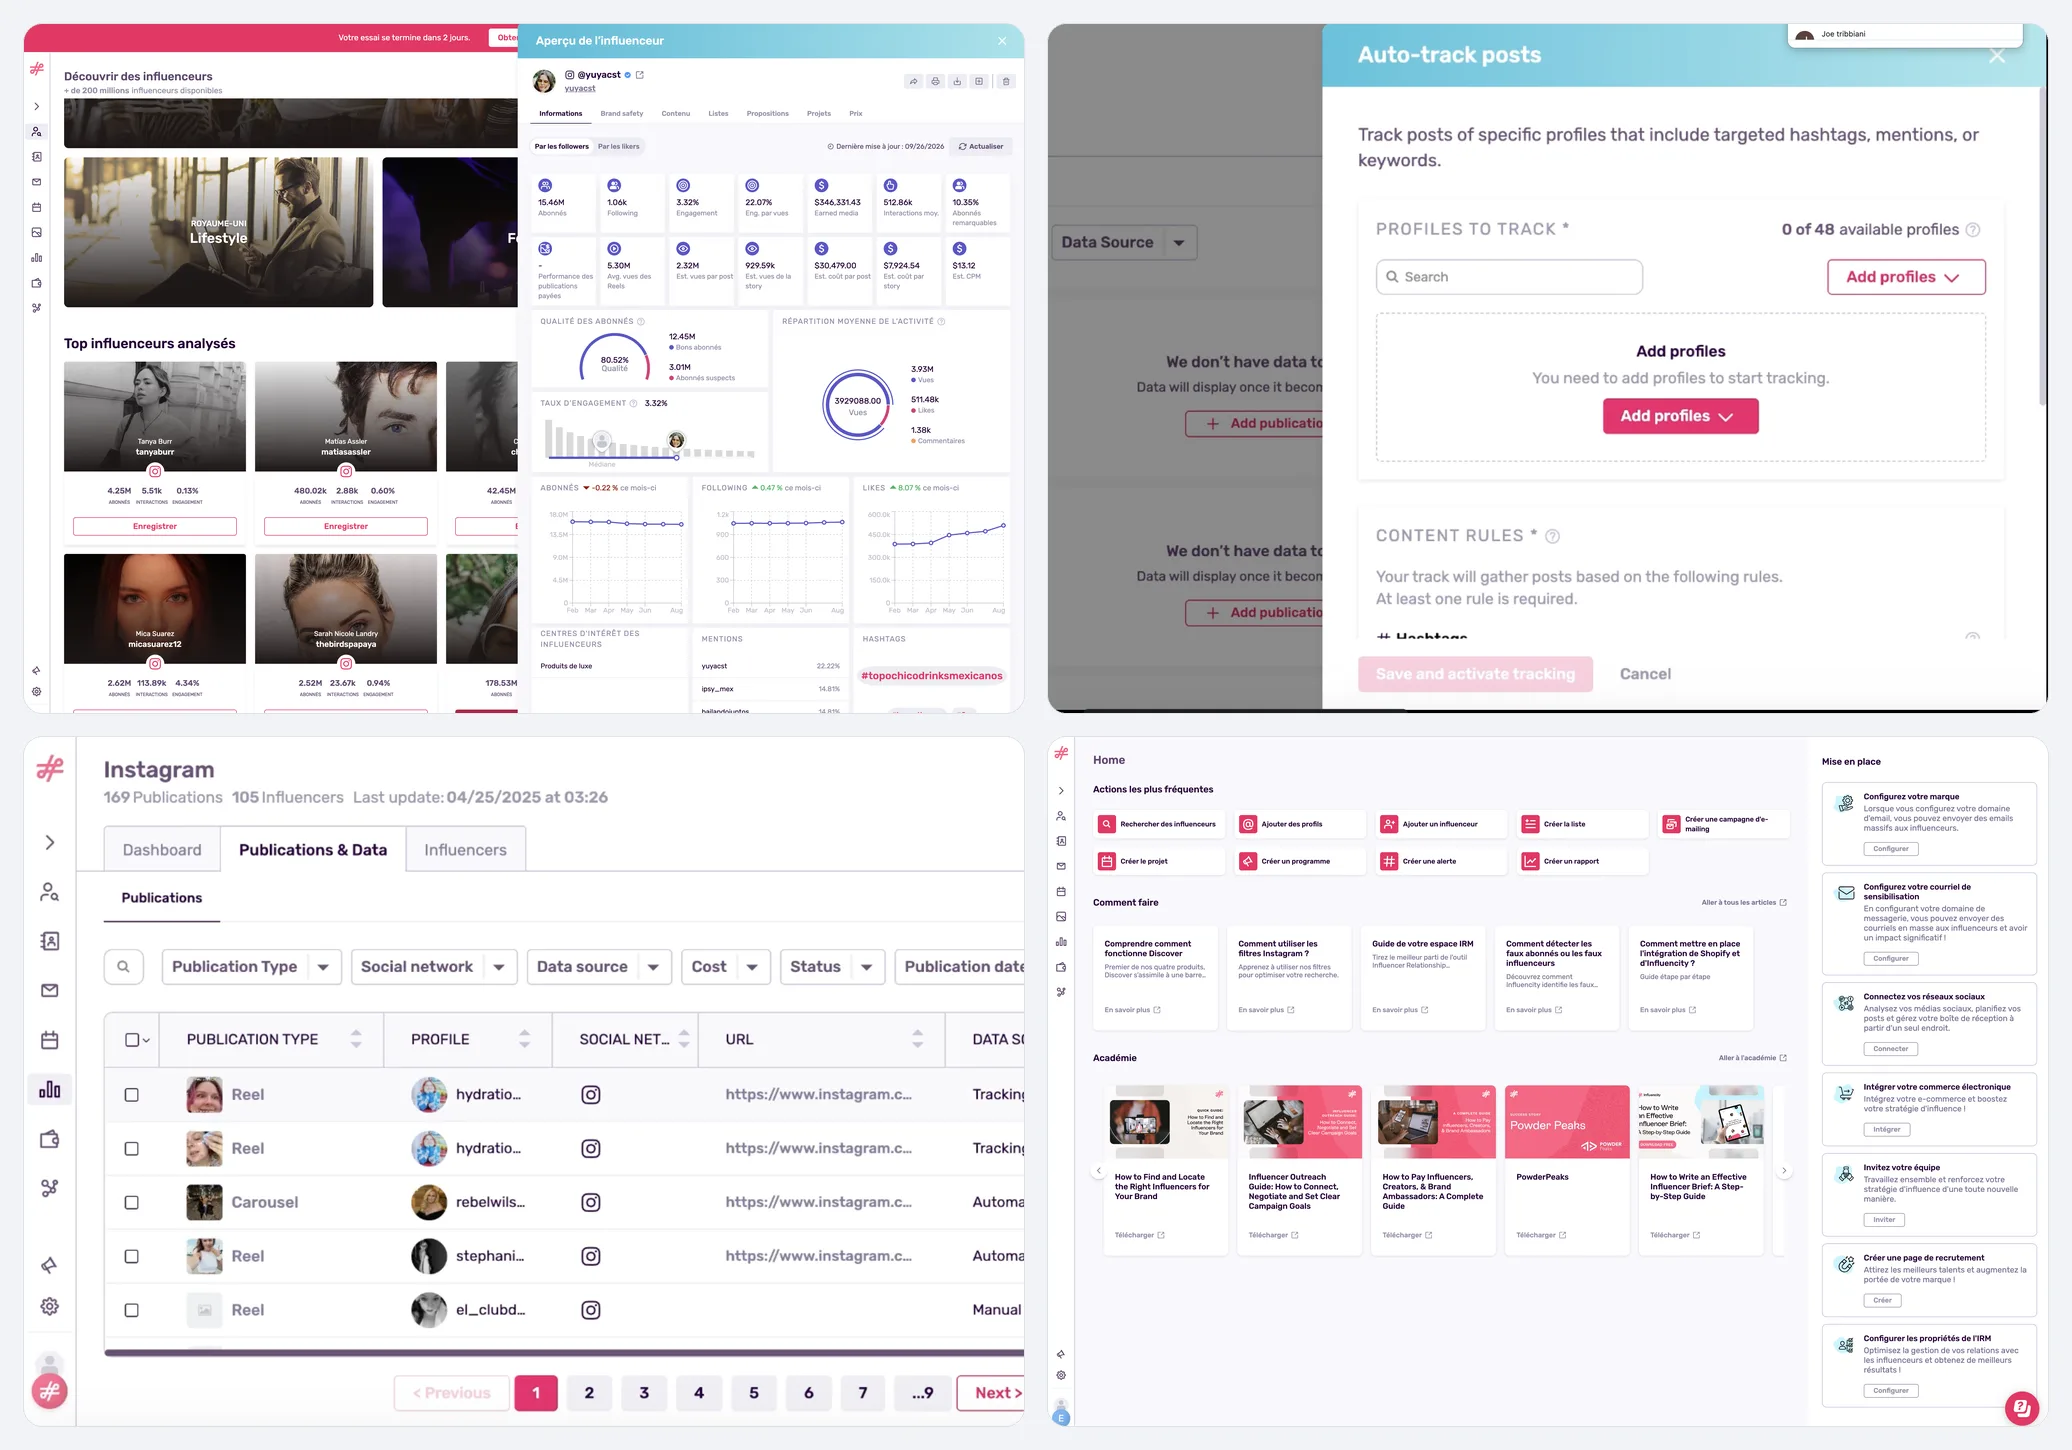Open the Lifestyle Royaume-Uni thumbnail

(218, 232)
